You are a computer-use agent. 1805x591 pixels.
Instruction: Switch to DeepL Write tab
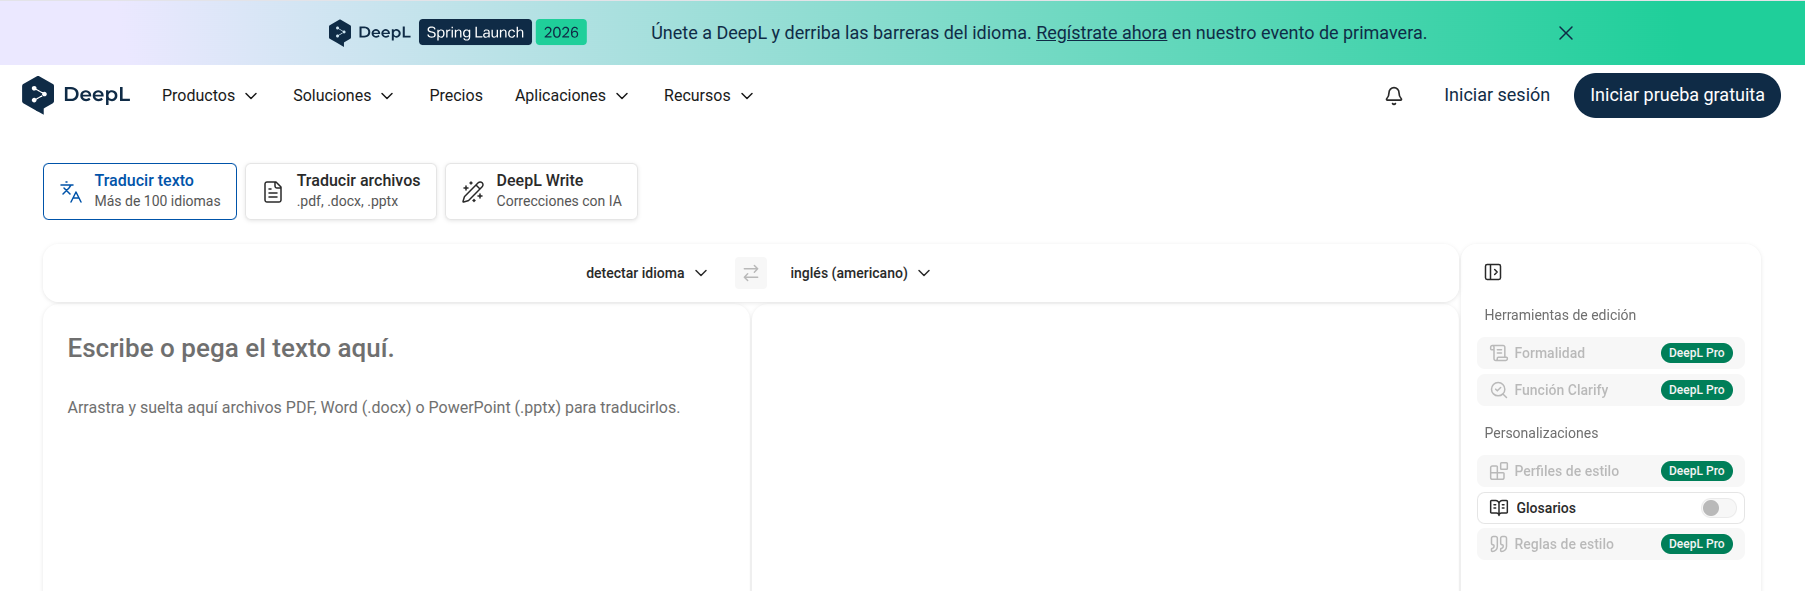541,191
